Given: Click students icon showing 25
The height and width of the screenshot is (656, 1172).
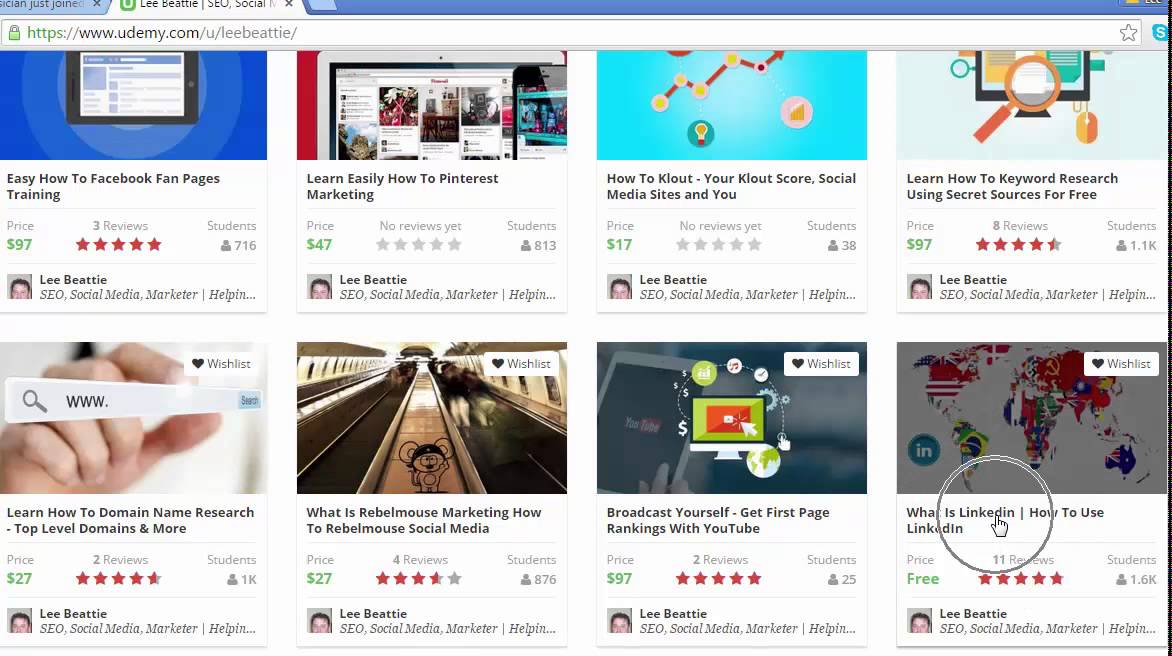Looking at the screenshot, I should click(x=833, y=579).
